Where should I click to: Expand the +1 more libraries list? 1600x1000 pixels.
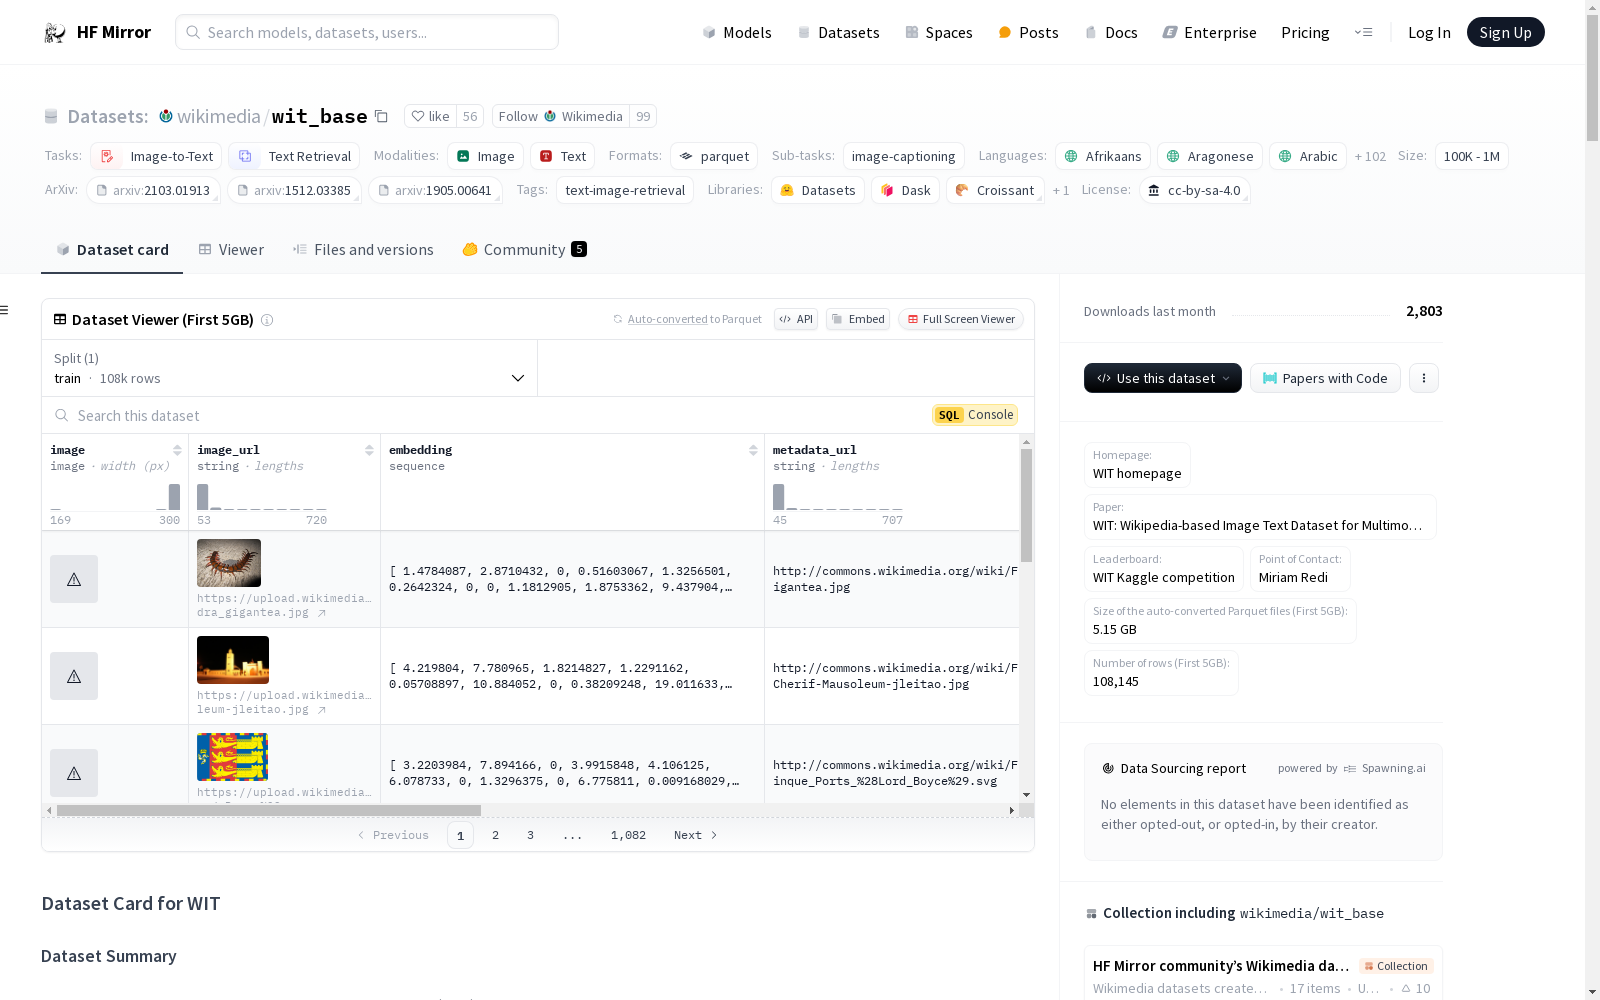click(x=1061, y=191)
